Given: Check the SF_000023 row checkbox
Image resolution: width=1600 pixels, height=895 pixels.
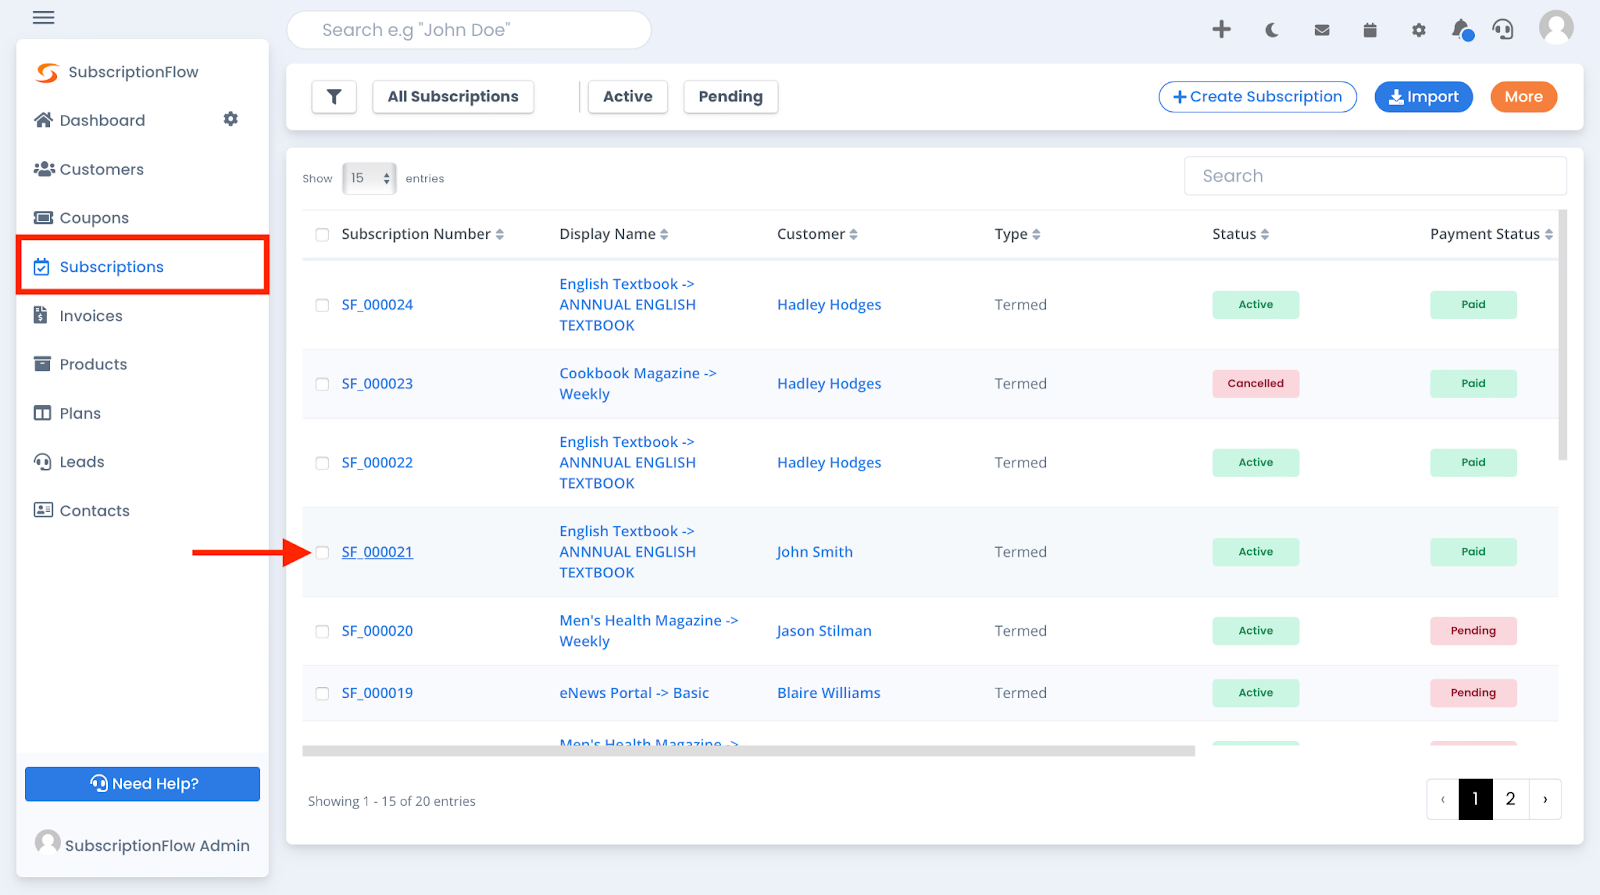Looking at the screenshot, I should [322, 384].
